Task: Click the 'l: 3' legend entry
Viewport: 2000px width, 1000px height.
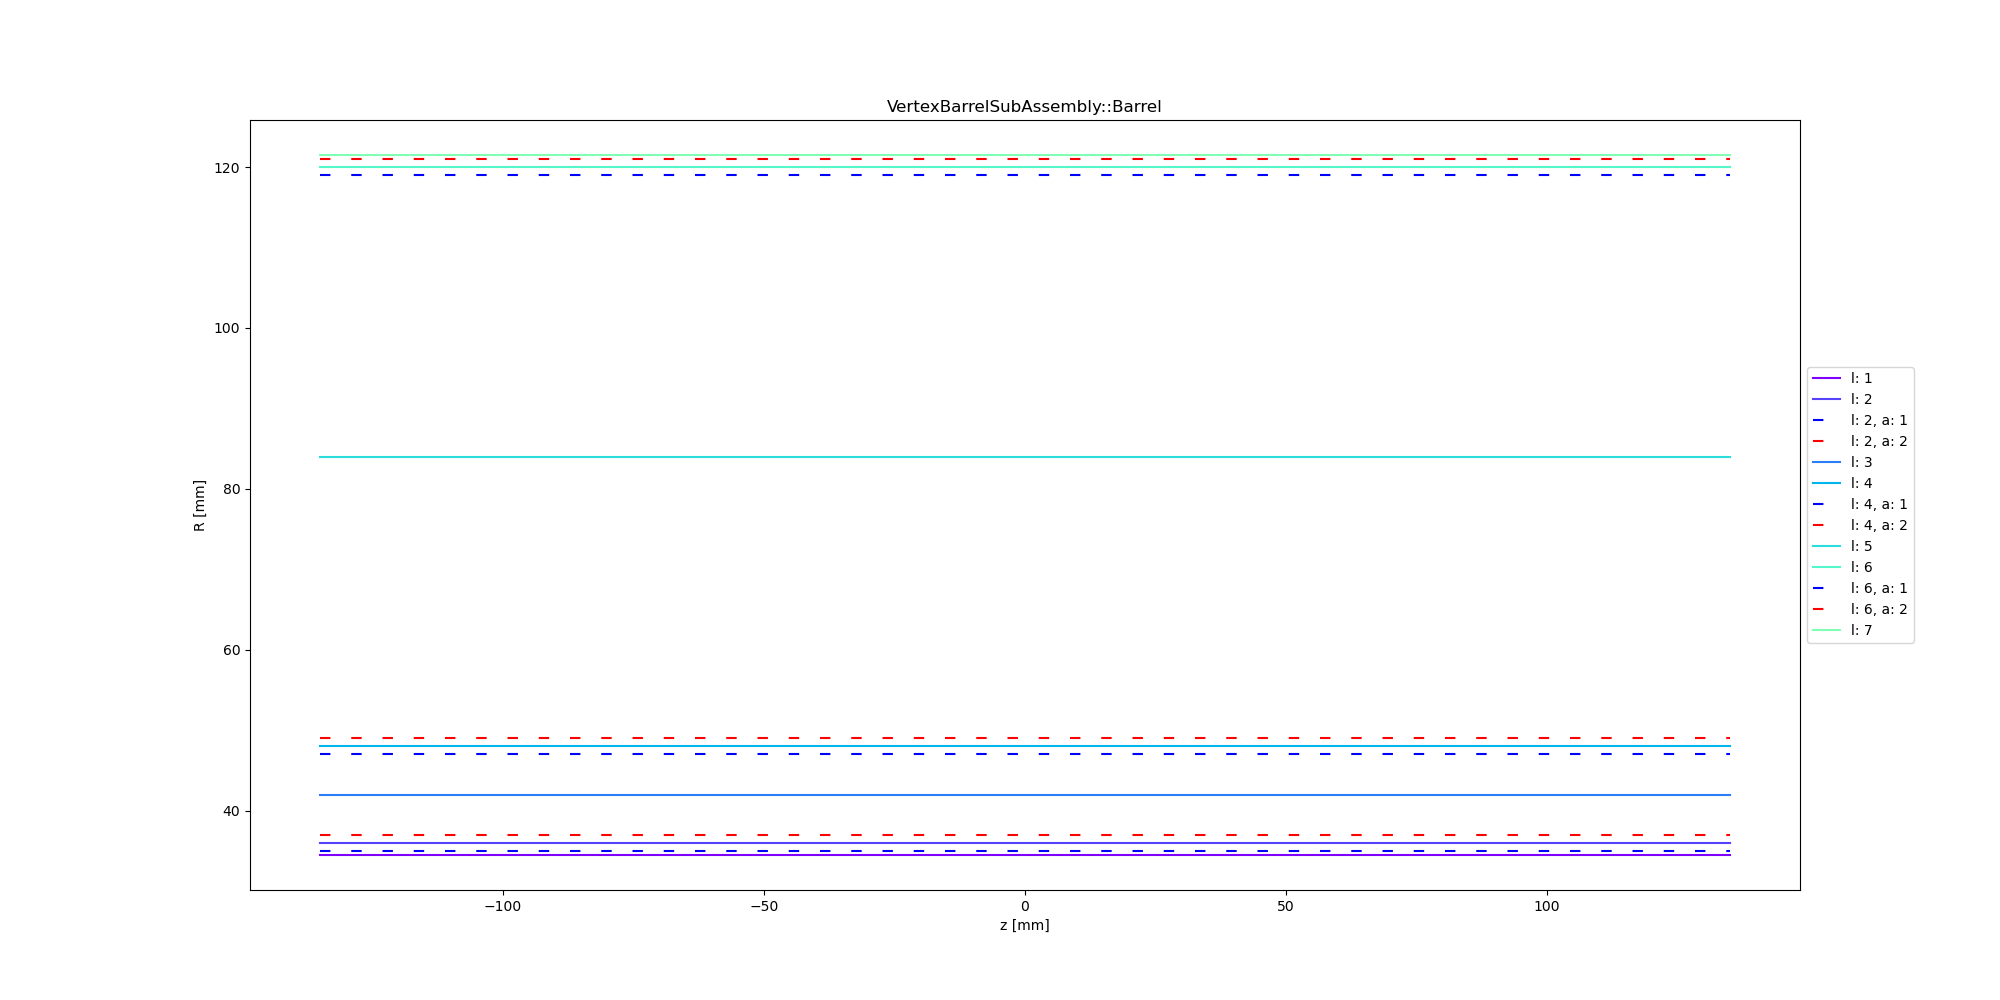Action: [x=1861, y=462]
